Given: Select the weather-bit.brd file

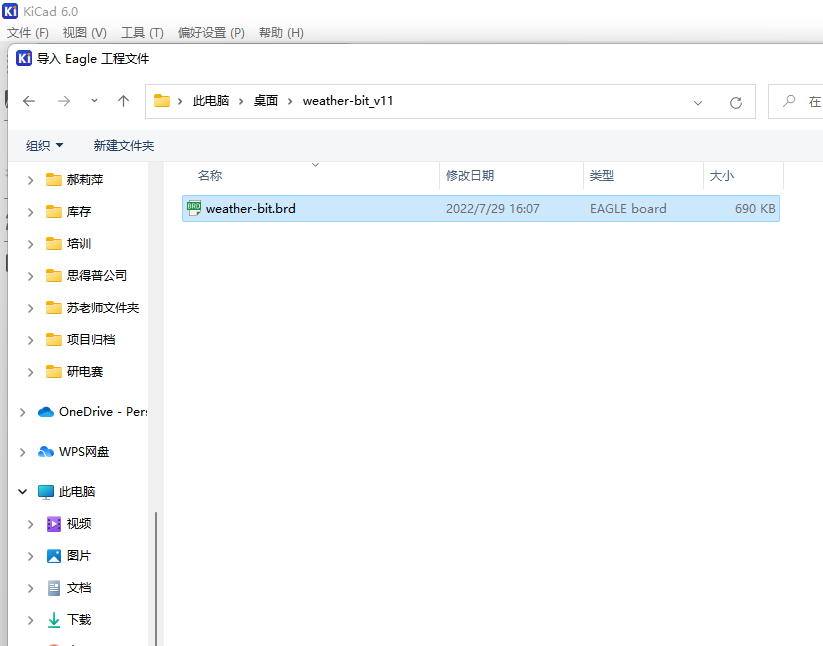Looking at the screenshot, I should point(481,208).
